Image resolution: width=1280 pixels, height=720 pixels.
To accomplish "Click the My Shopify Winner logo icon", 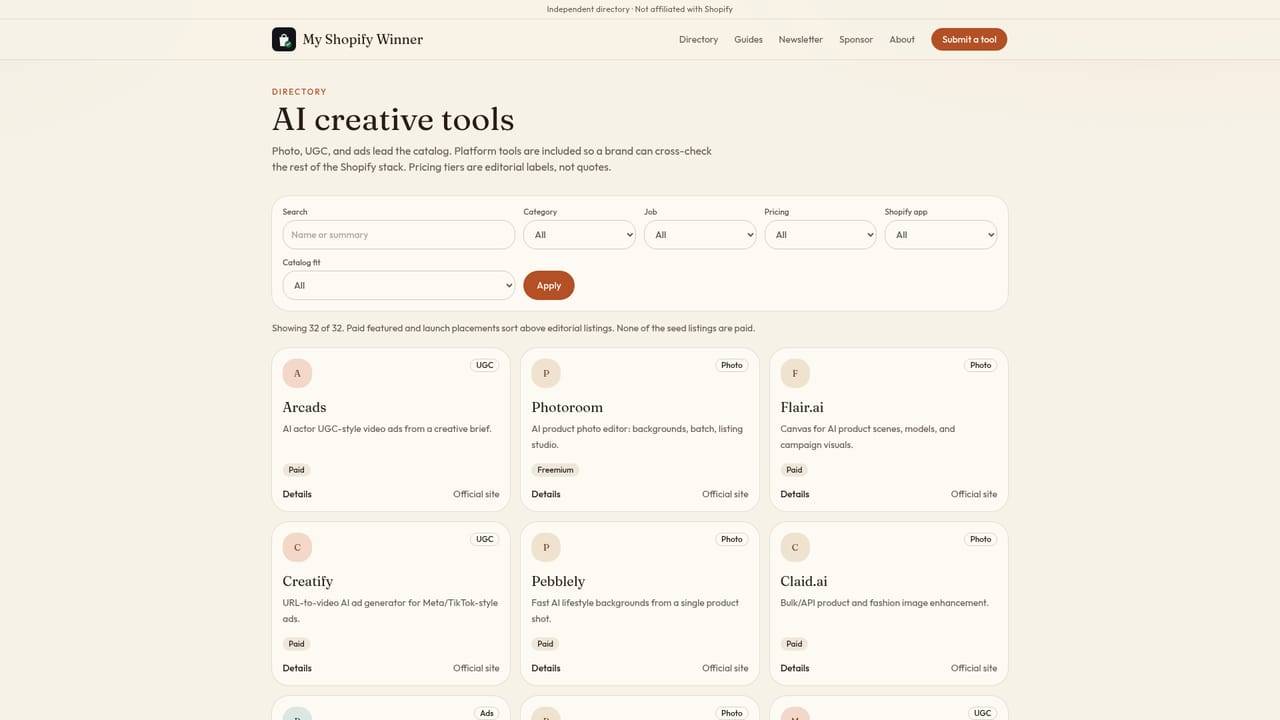I will [284, 39].
